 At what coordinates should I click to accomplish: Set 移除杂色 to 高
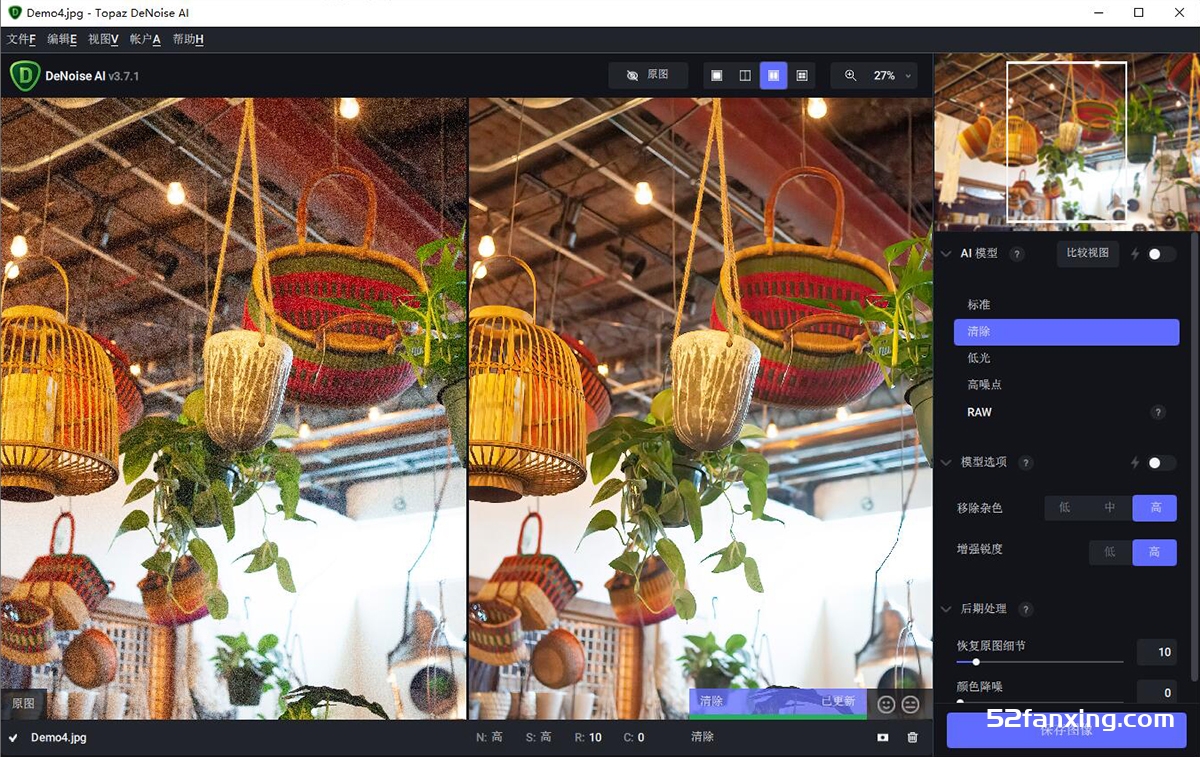click(x=1155, y=508)
